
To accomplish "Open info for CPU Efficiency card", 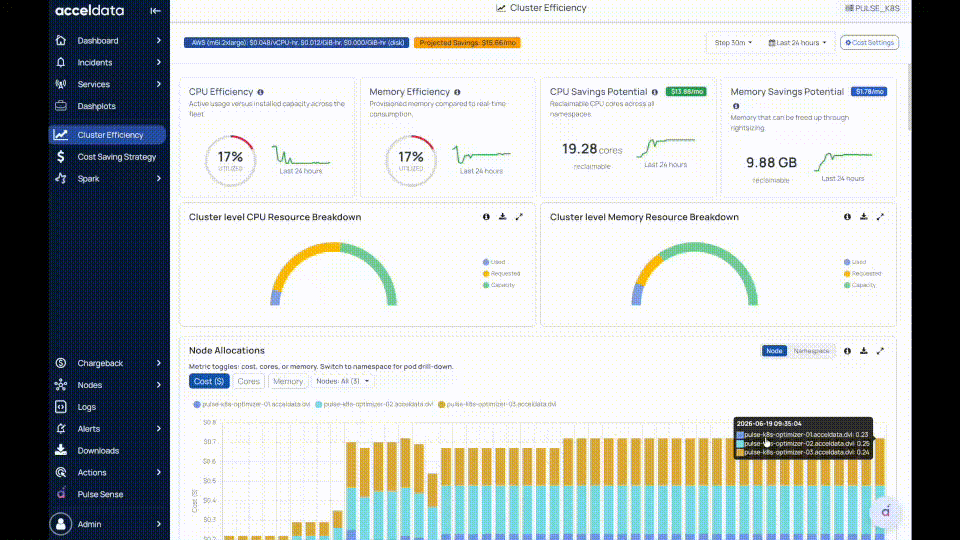I will coord(261,92).
